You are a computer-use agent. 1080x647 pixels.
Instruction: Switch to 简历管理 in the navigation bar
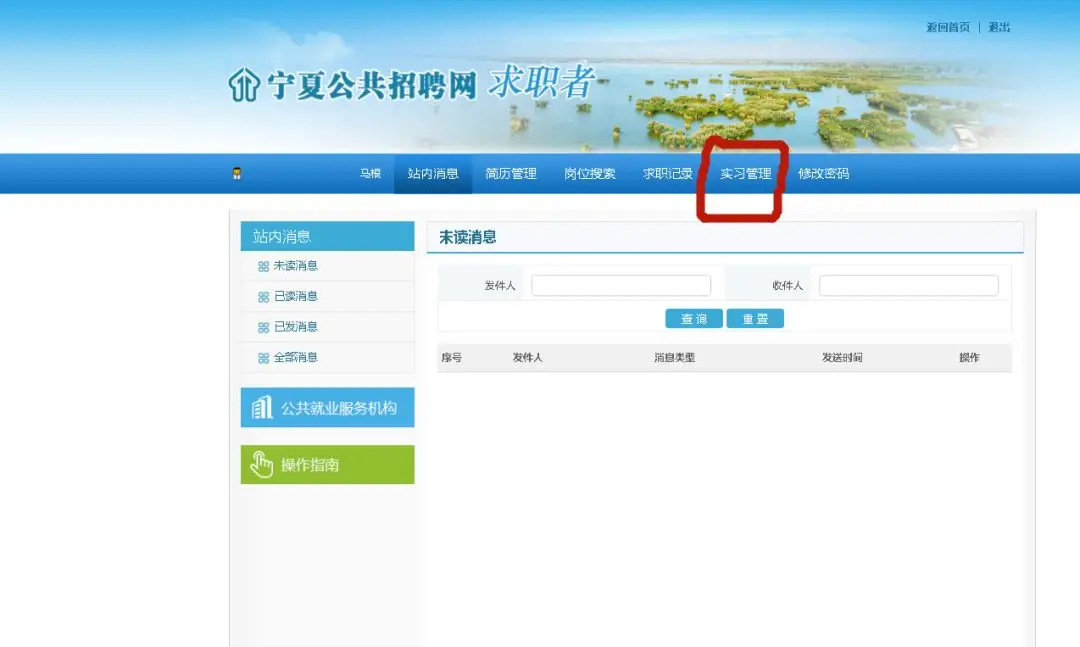[511, 174]
